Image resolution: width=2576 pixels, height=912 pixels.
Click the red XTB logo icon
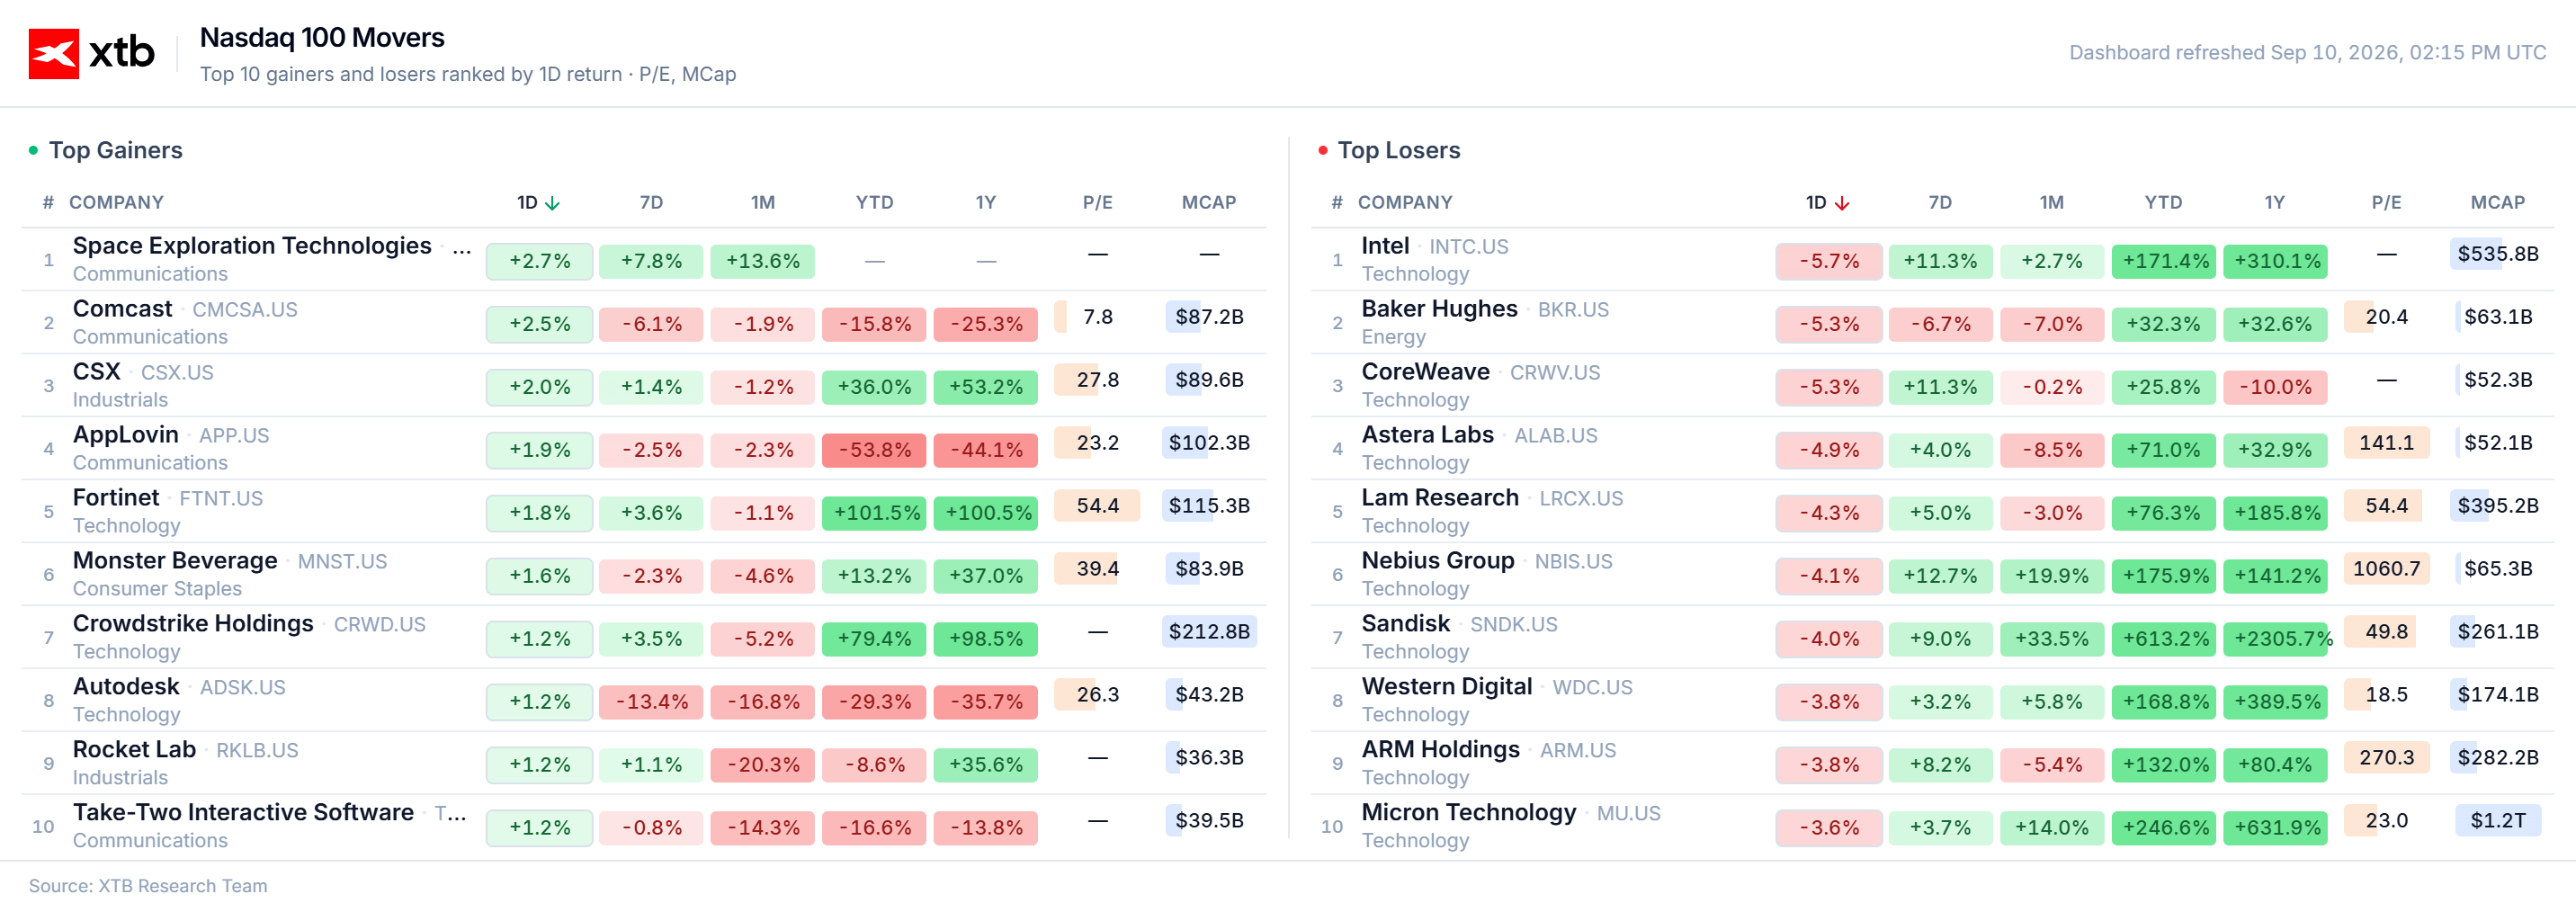pos(53,53)
